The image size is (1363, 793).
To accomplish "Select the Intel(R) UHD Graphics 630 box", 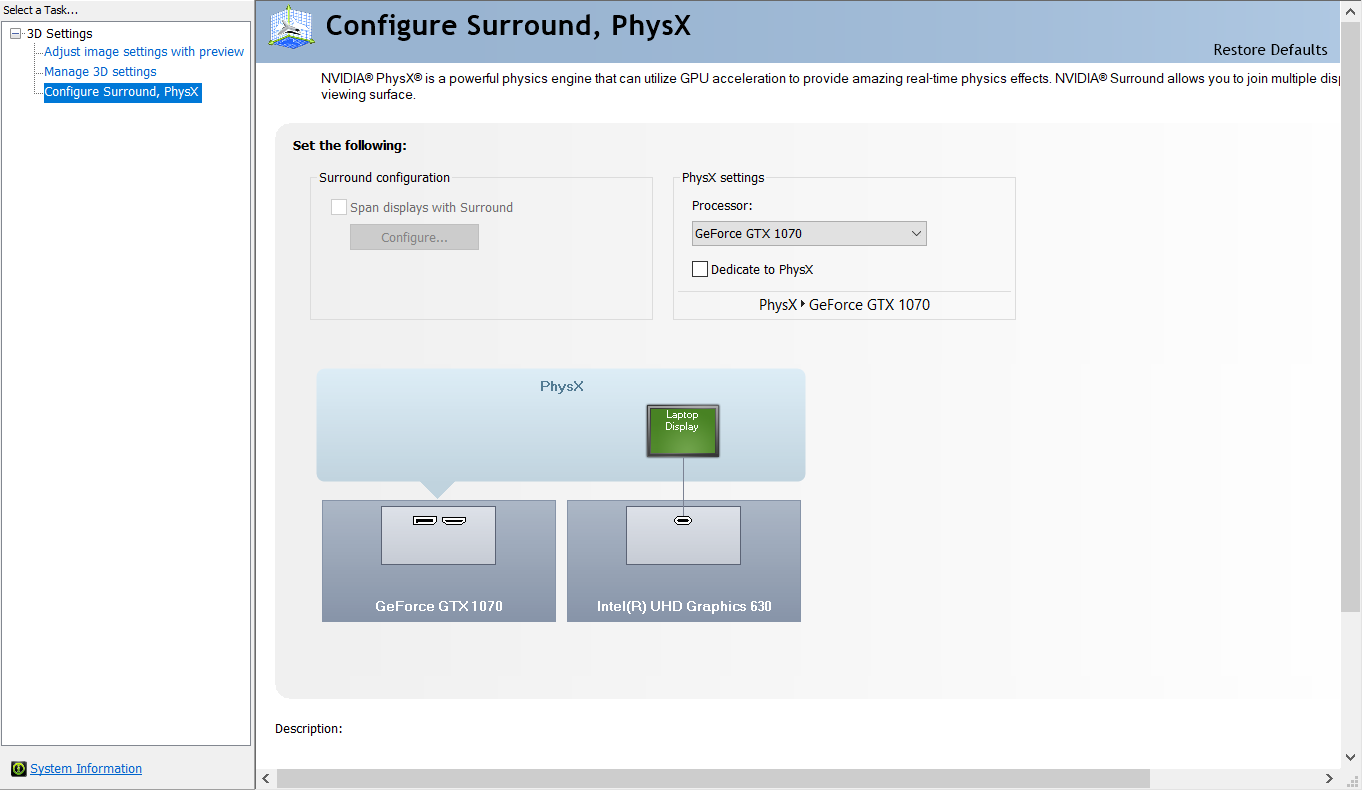I will (x=684, y=561).
